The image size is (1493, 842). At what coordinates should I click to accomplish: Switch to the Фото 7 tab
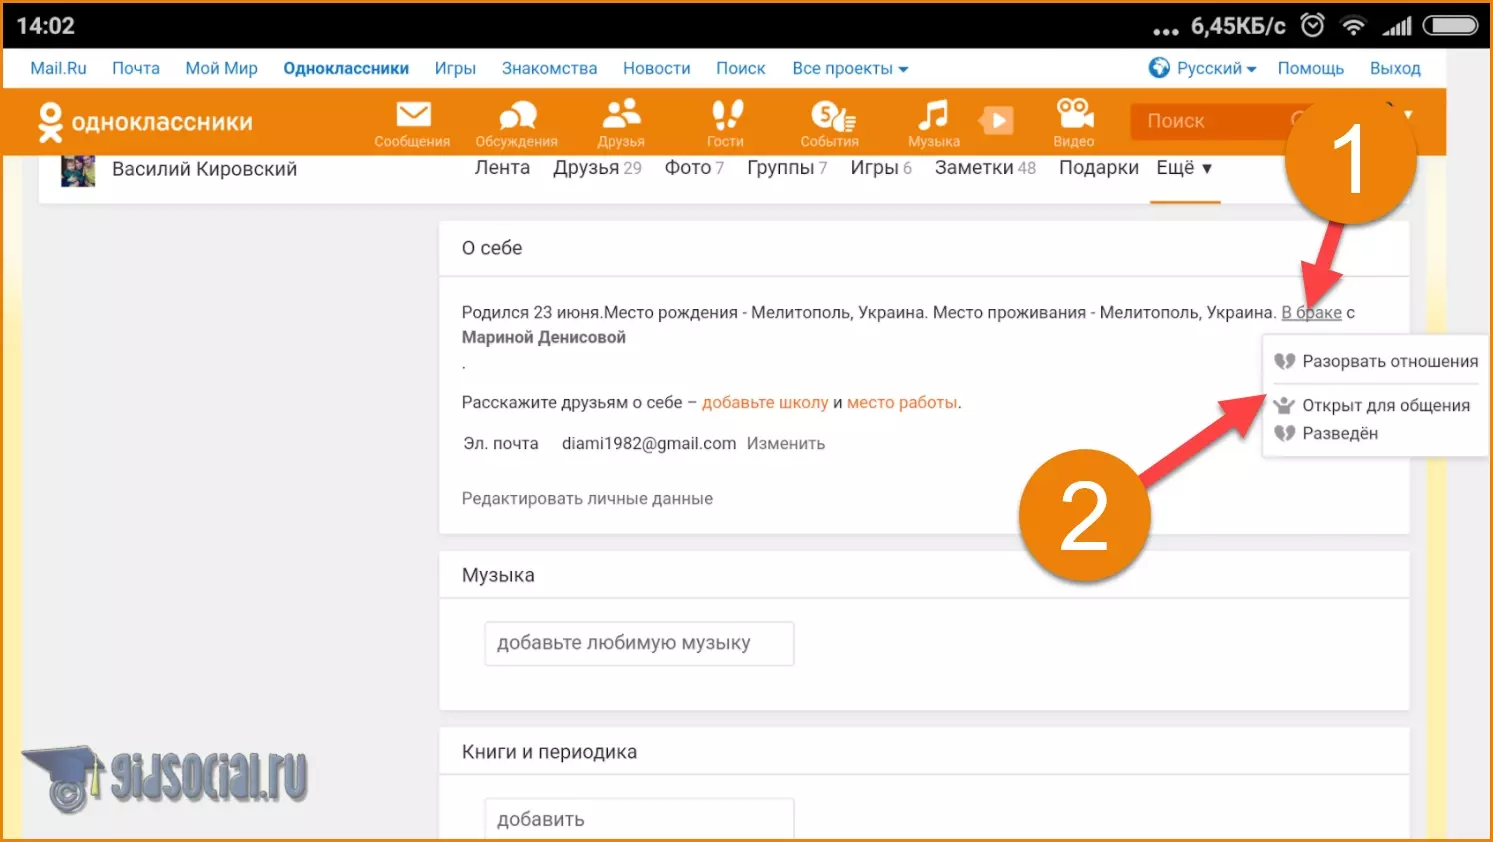coord(694,168)
